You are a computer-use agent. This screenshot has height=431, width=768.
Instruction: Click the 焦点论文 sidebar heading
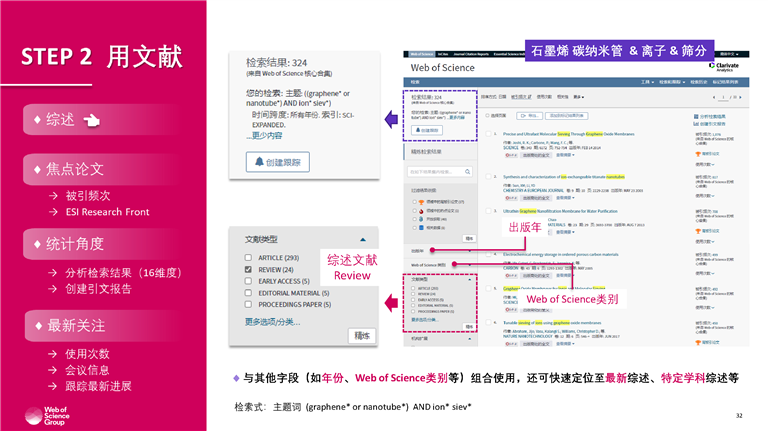click(74, 169)
